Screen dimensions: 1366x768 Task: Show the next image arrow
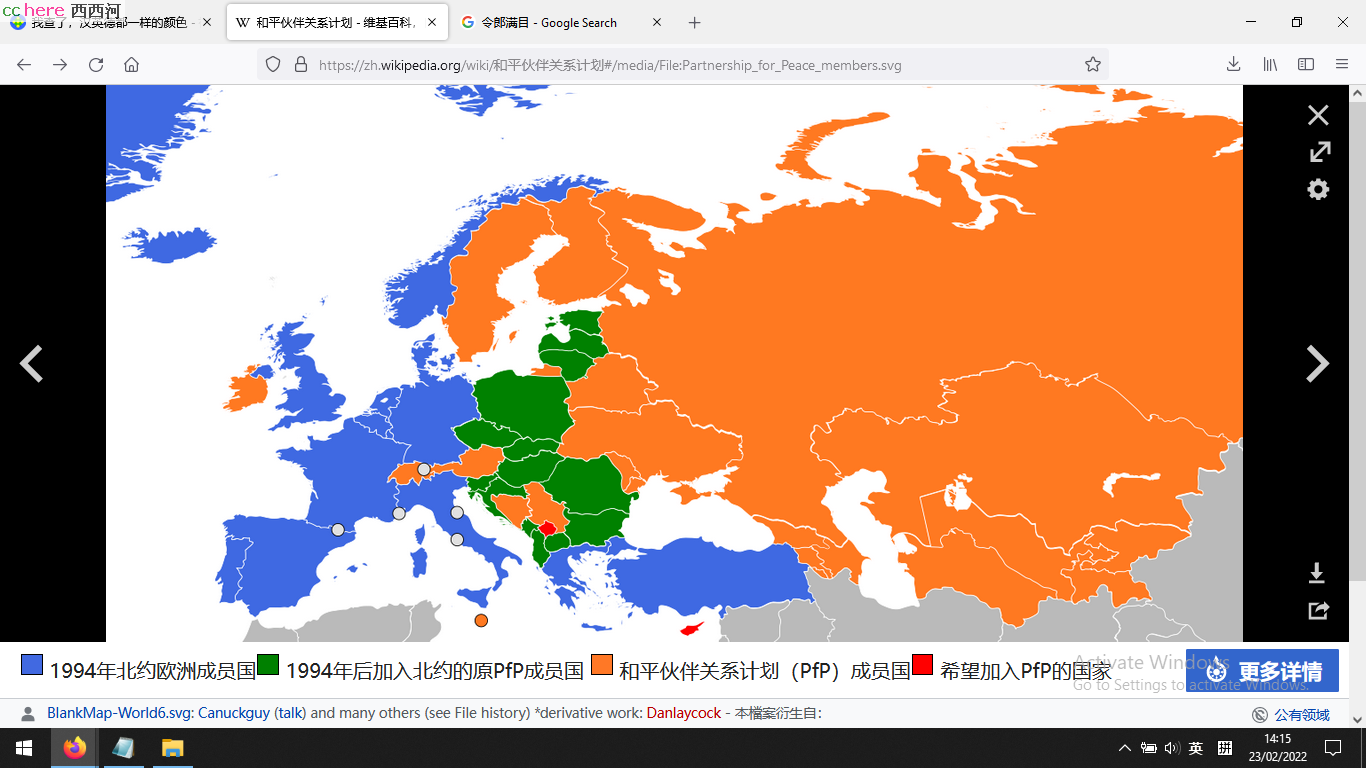1317,363
